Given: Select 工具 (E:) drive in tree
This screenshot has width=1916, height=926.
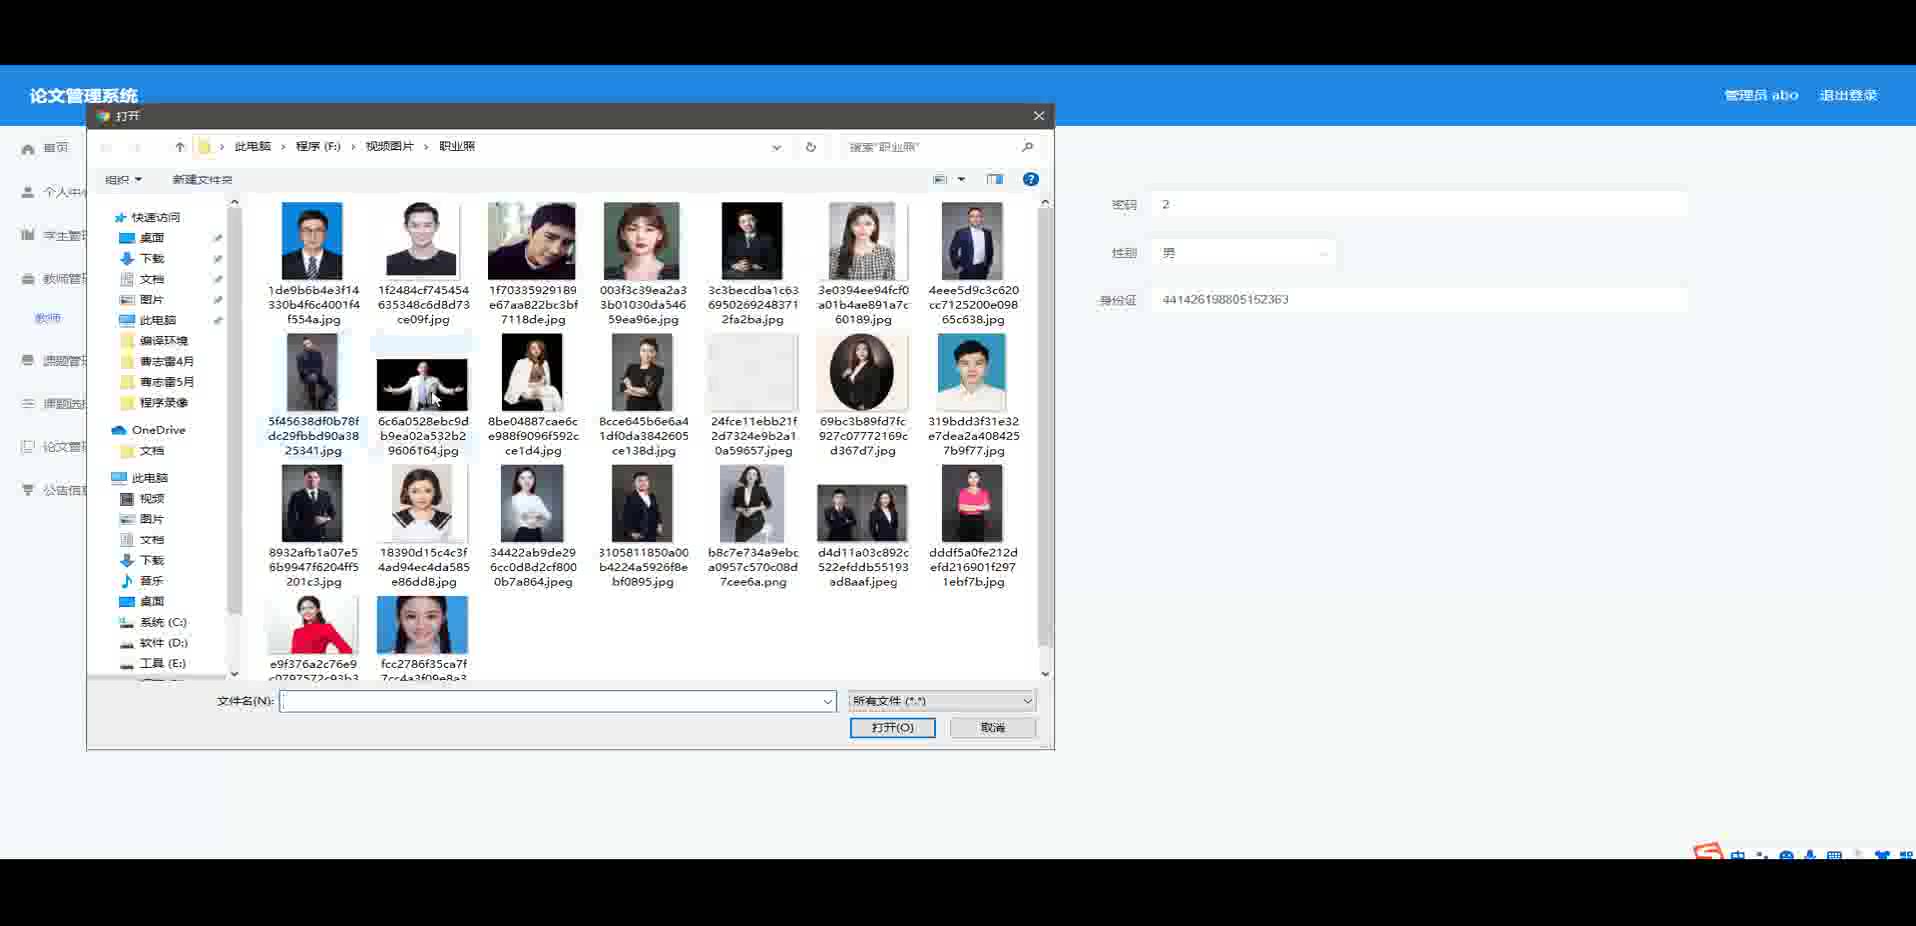Looking at the screenshot, I should tap(163, 663).
